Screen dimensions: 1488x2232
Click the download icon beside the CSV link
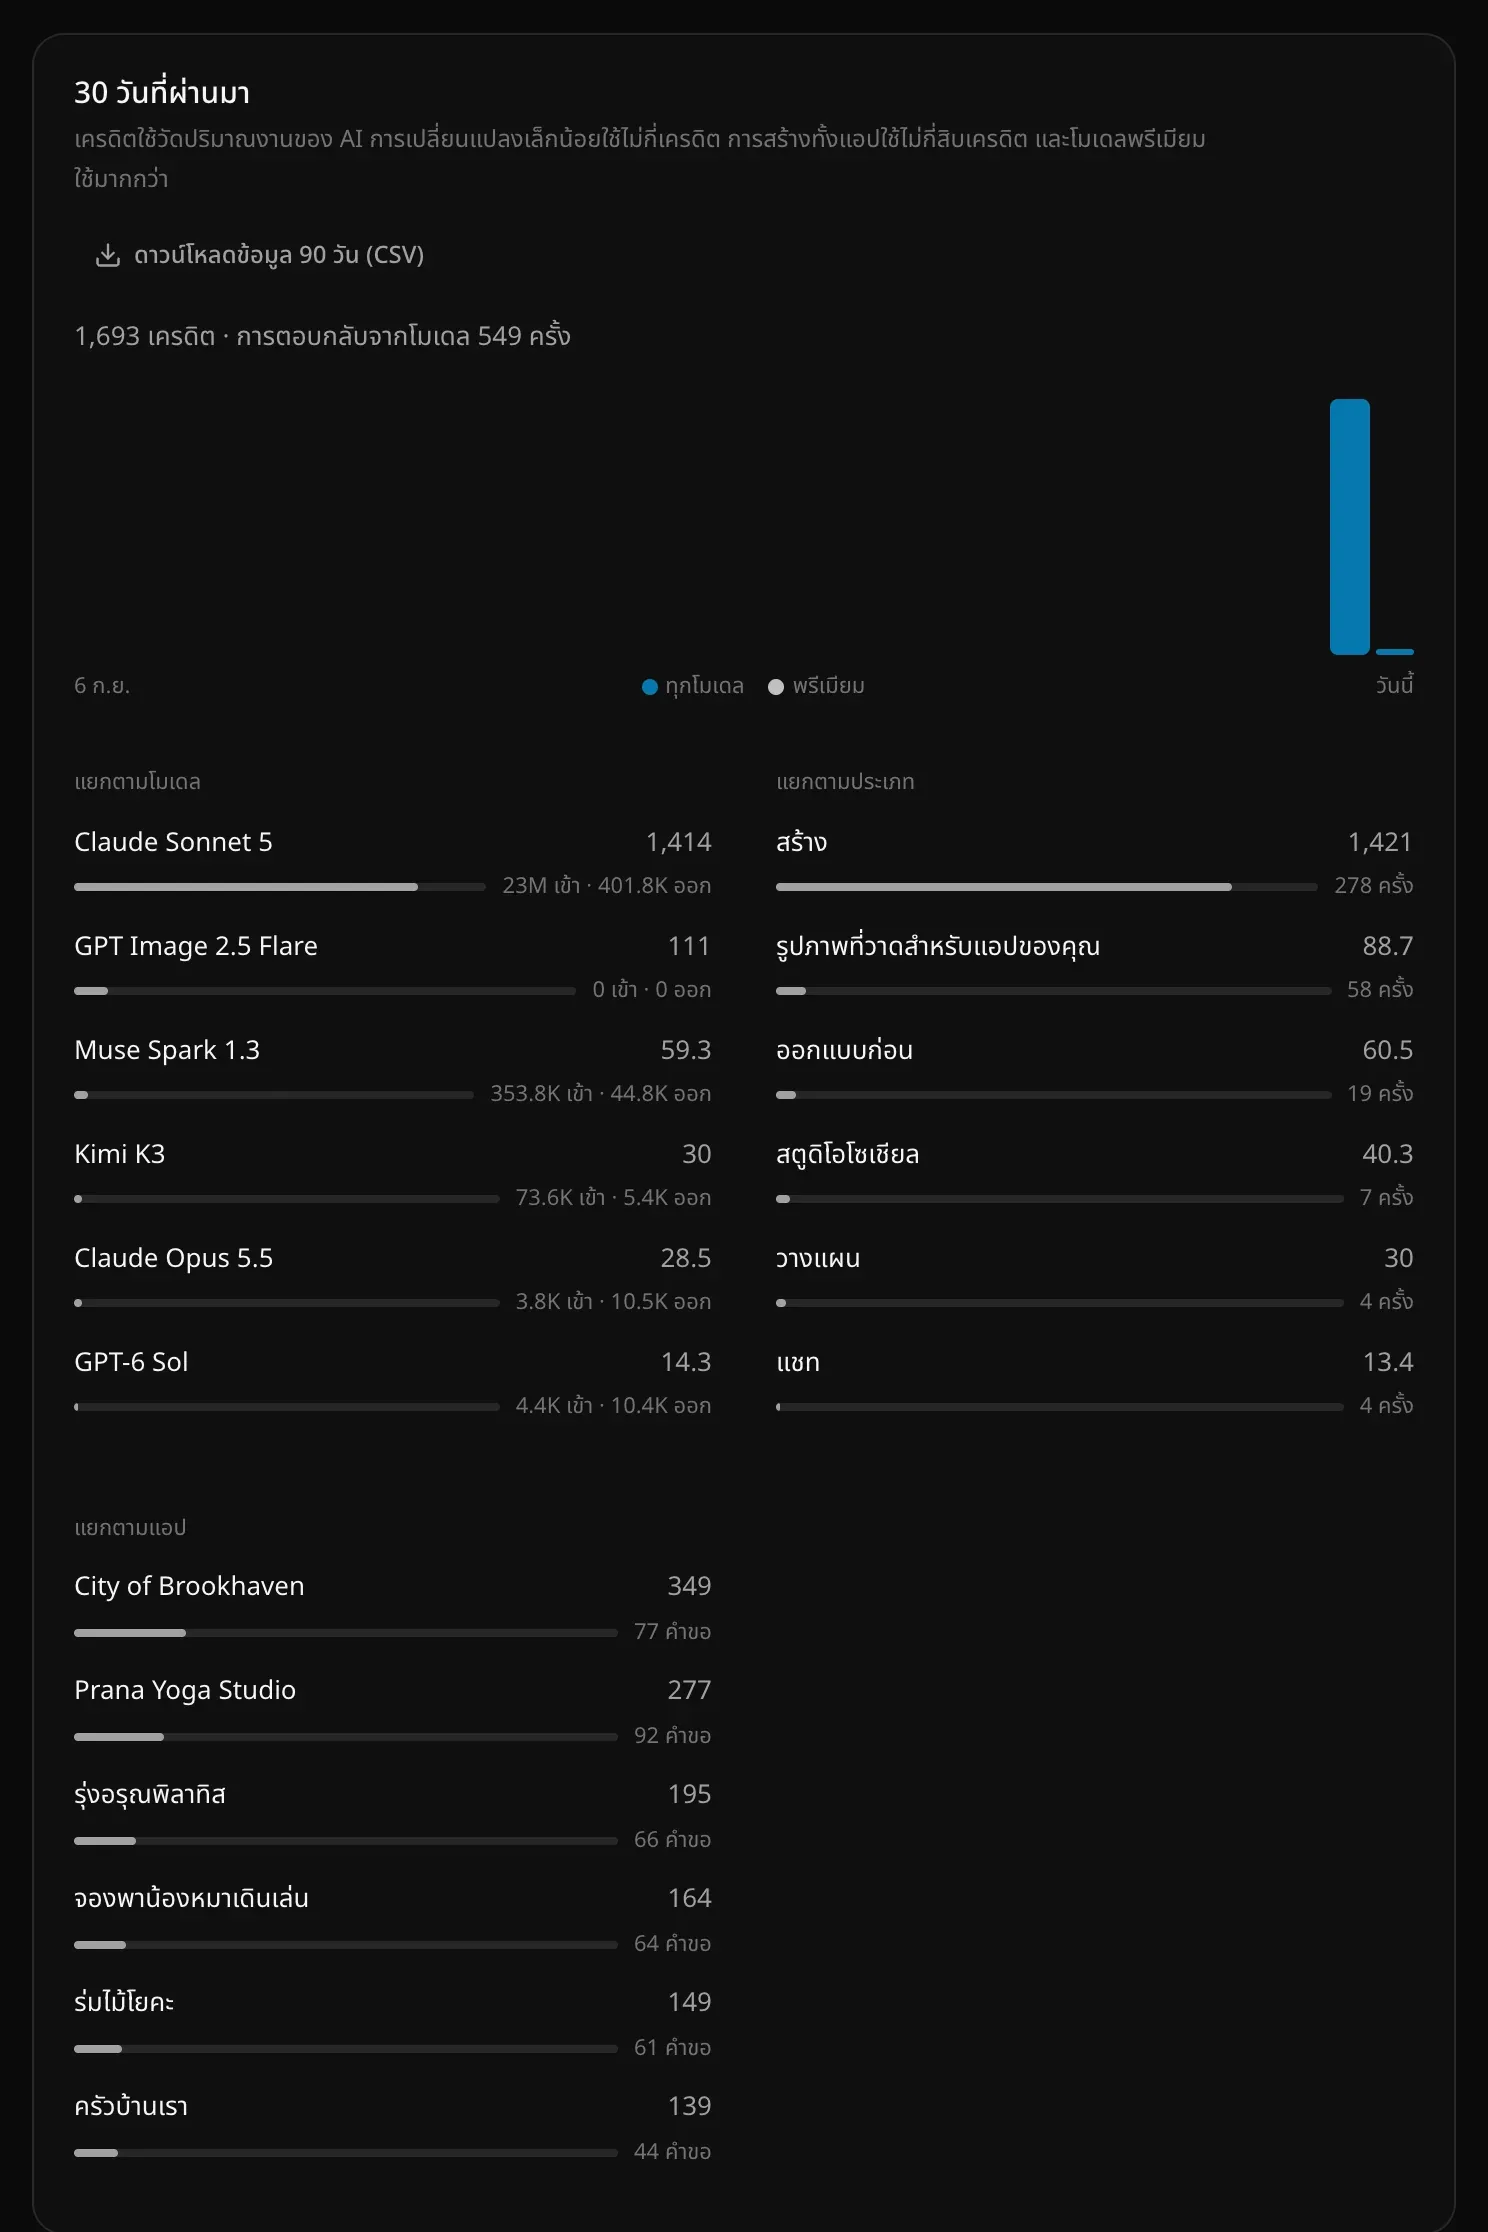click(x=107, y=255)
